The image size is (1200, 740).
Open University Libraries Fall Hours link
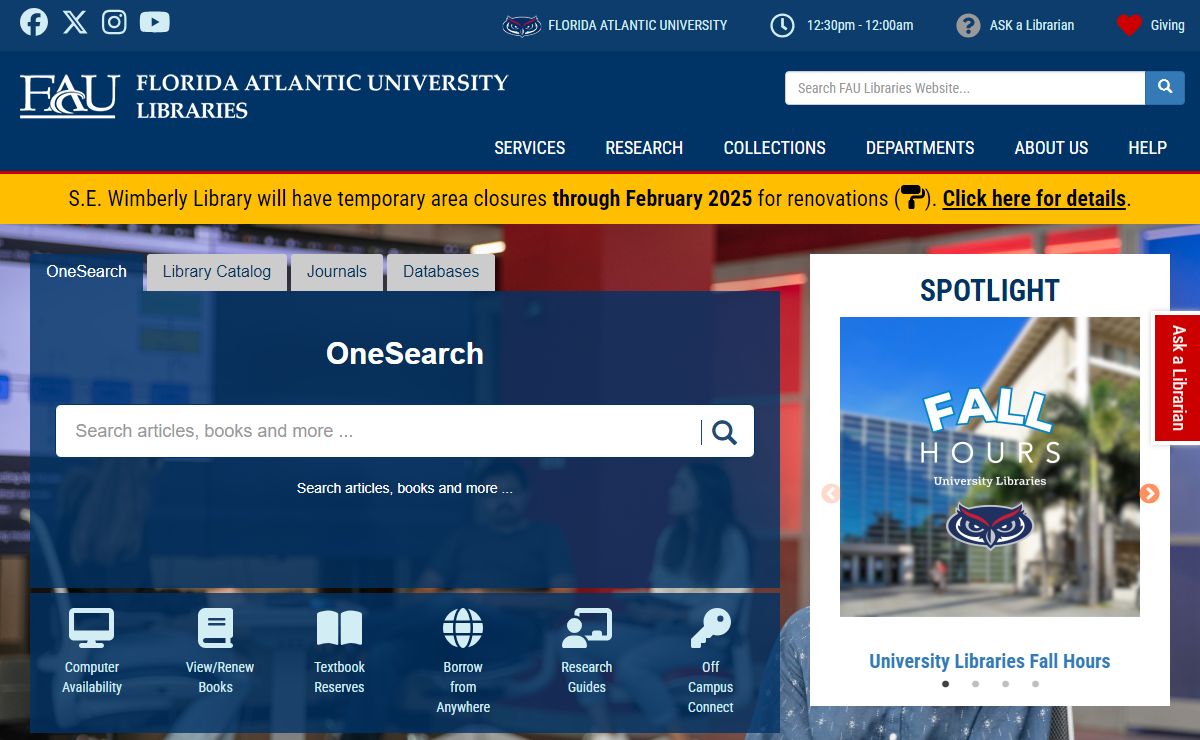coord(990,661)
